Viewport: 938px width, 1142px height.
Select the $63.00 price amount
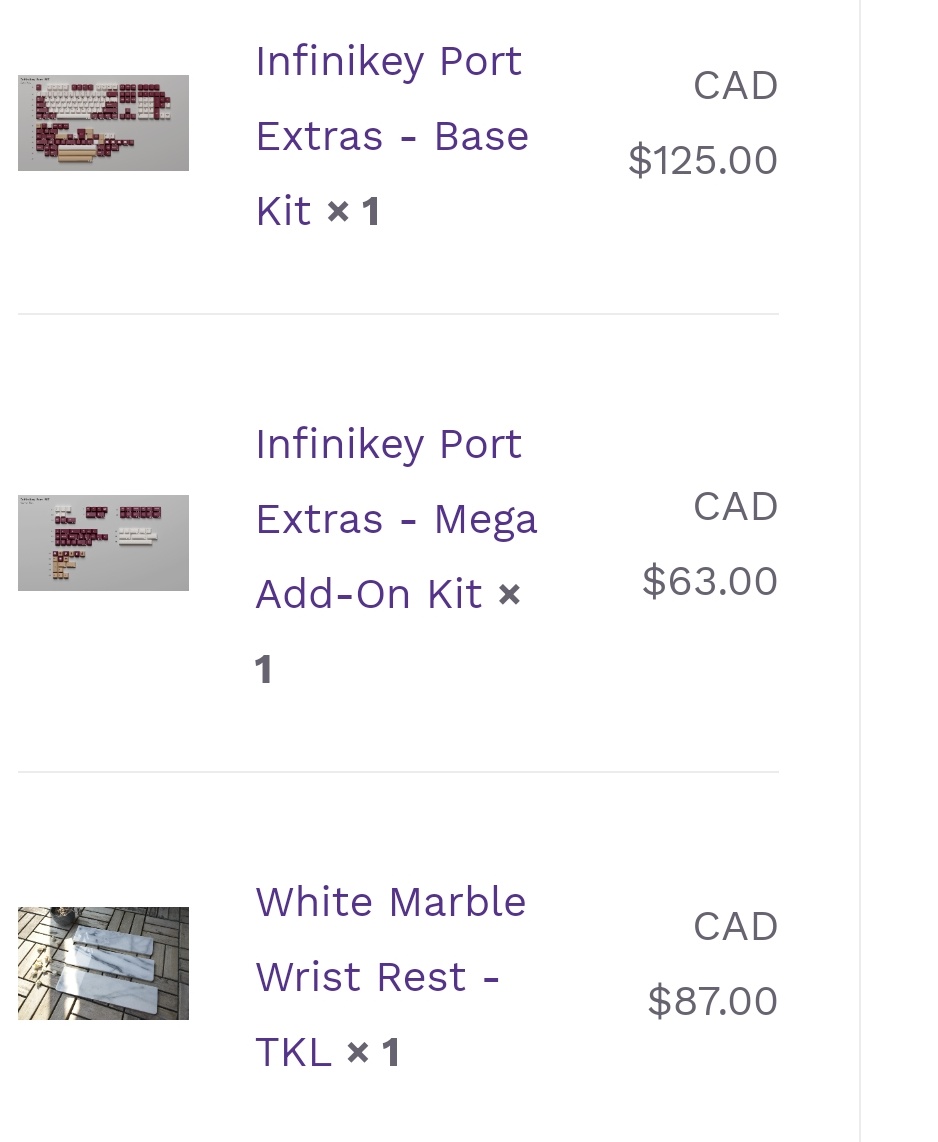pos(710,581)
